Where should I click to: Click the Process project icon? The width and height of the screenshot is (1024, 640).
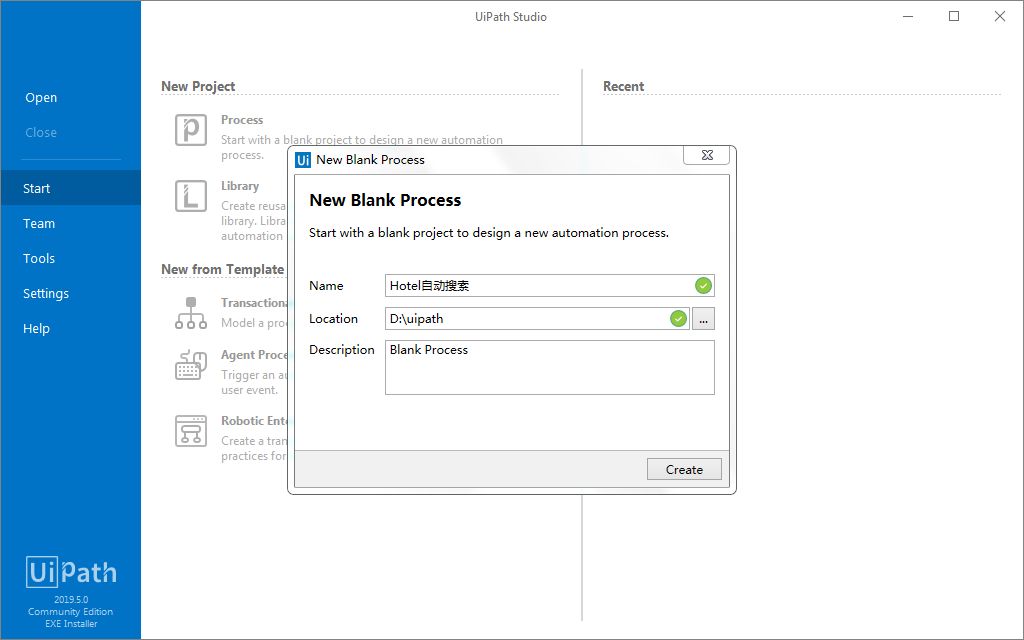pyautogui.click(x=191, y=129)
